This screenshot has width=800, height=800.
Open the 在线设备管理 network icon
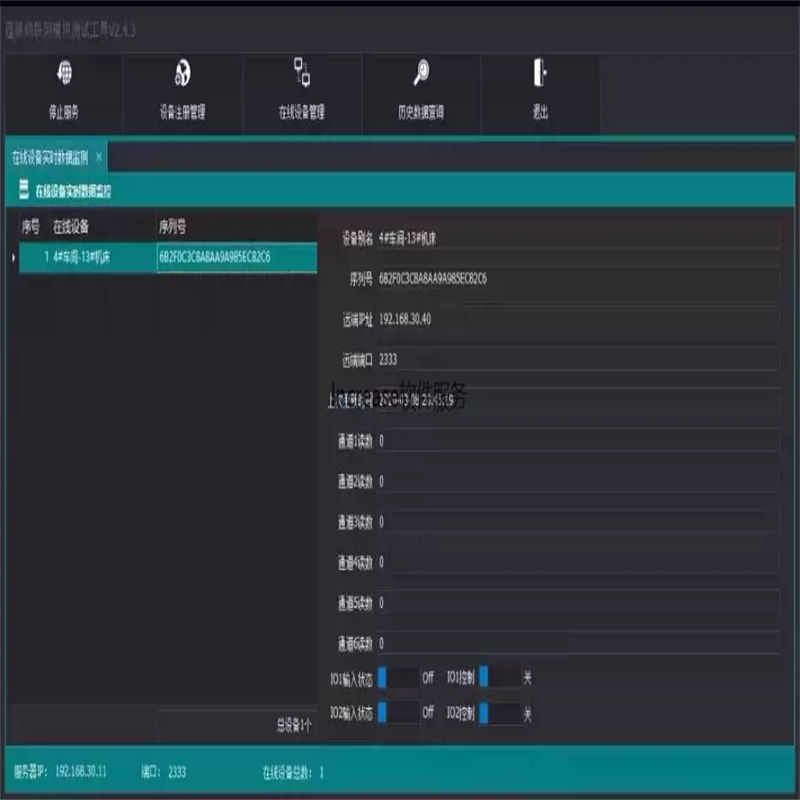[x=302, y=72]
